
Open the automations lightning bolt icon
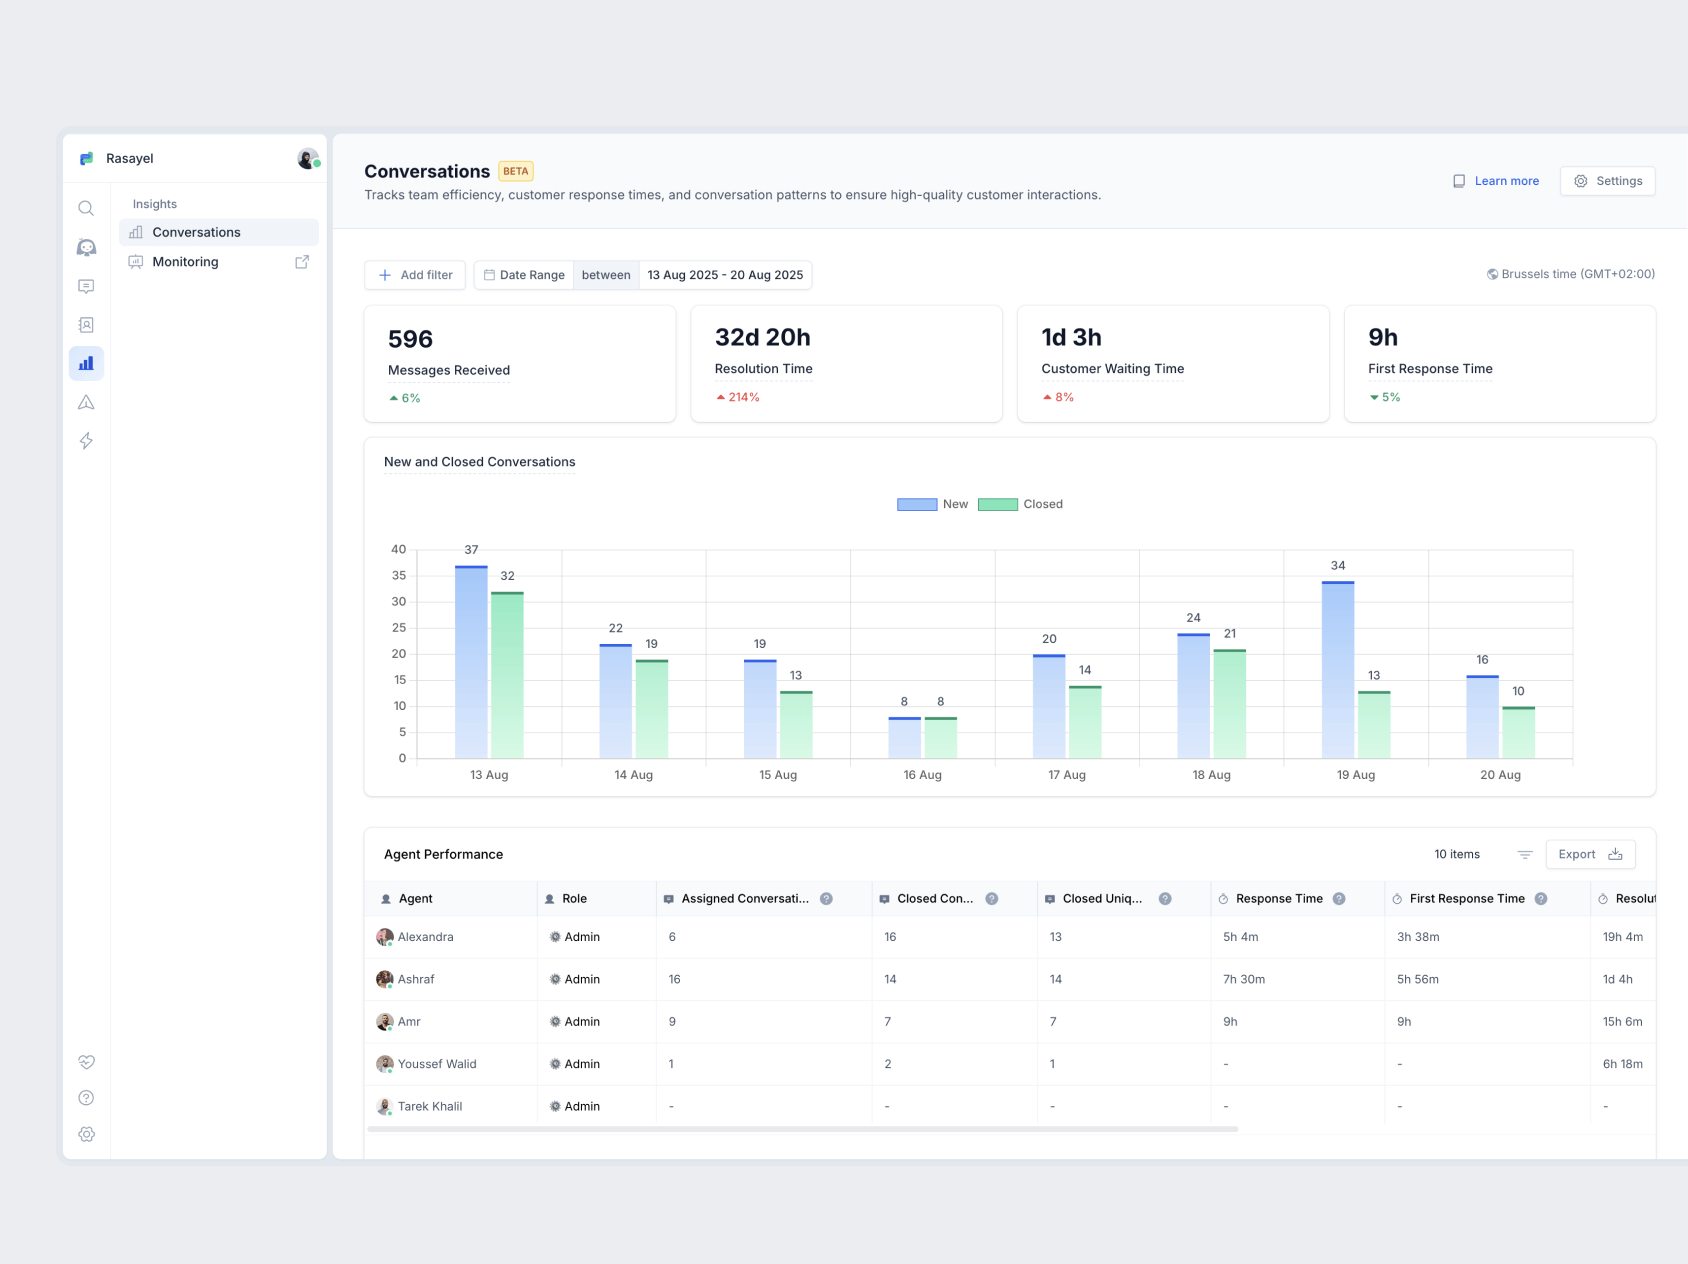click(x=86, y=440)
